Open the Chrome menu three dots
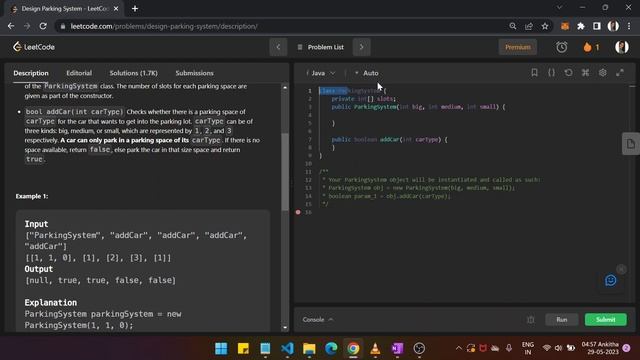This screenshot has width=640, height=360. click(629, 26)
